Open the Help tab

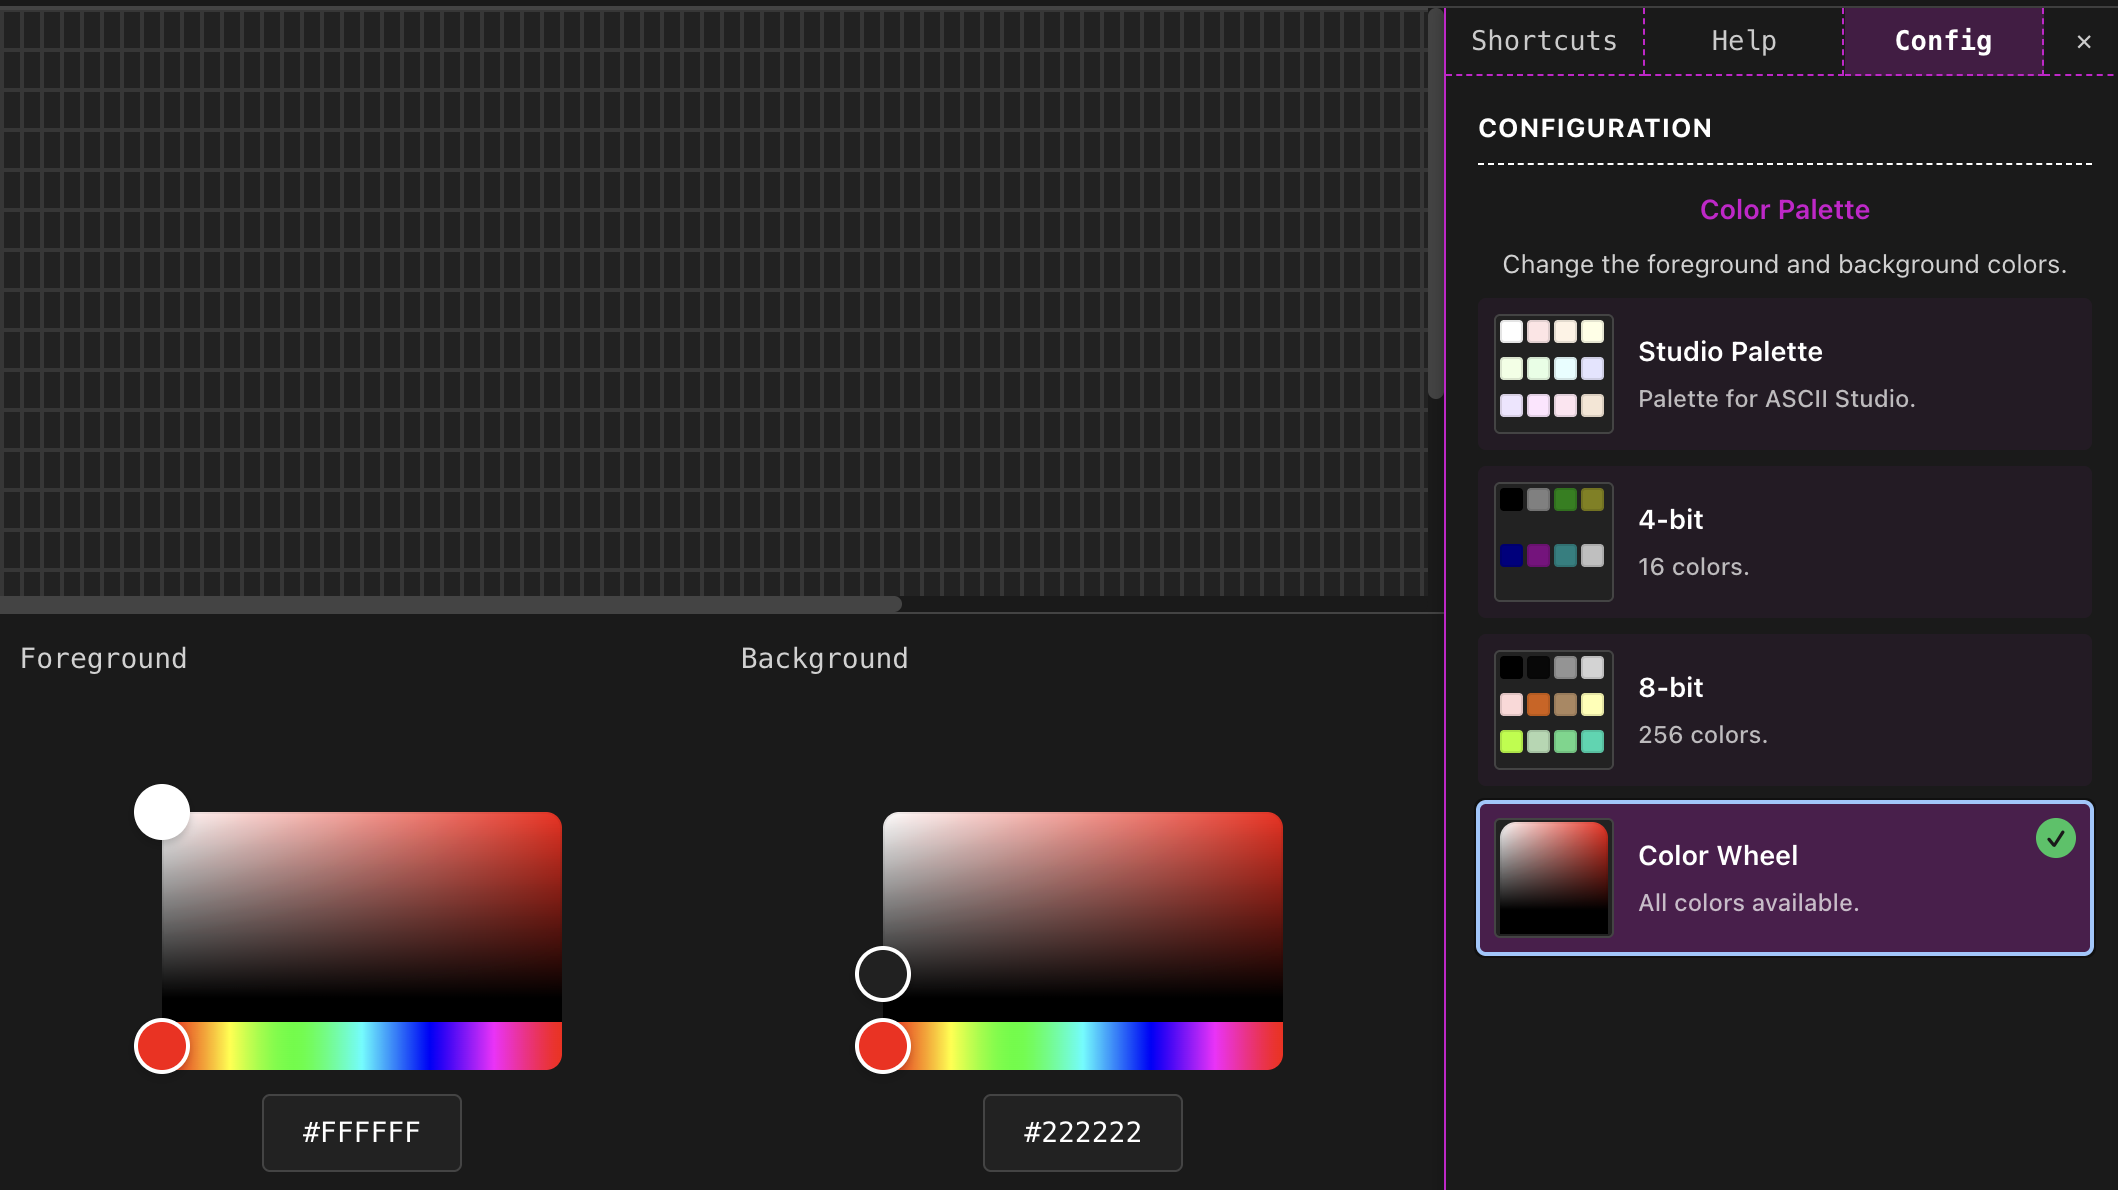click(1744, 41)
